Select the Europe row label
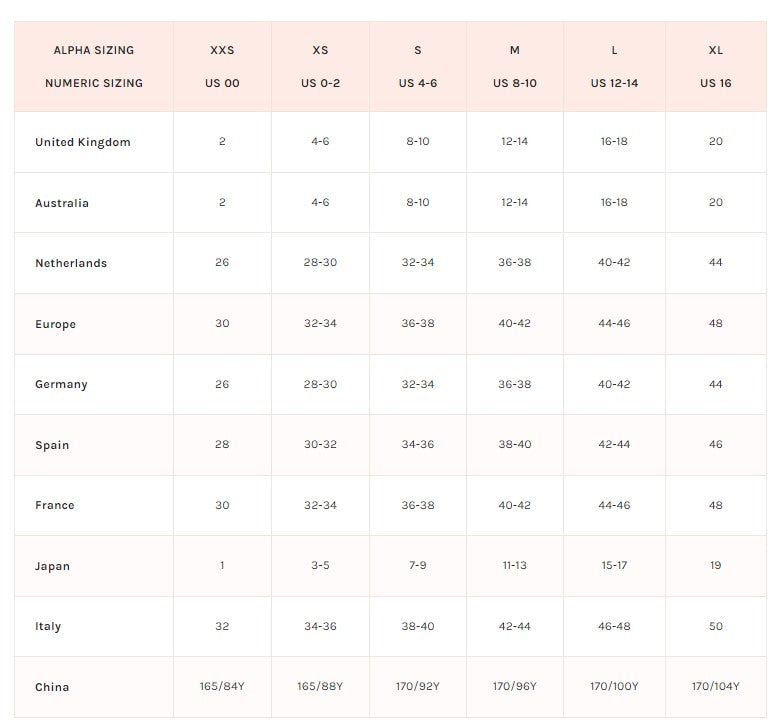Image resolution: width=779 pixels, height=727 pixels. click(56, 324)
